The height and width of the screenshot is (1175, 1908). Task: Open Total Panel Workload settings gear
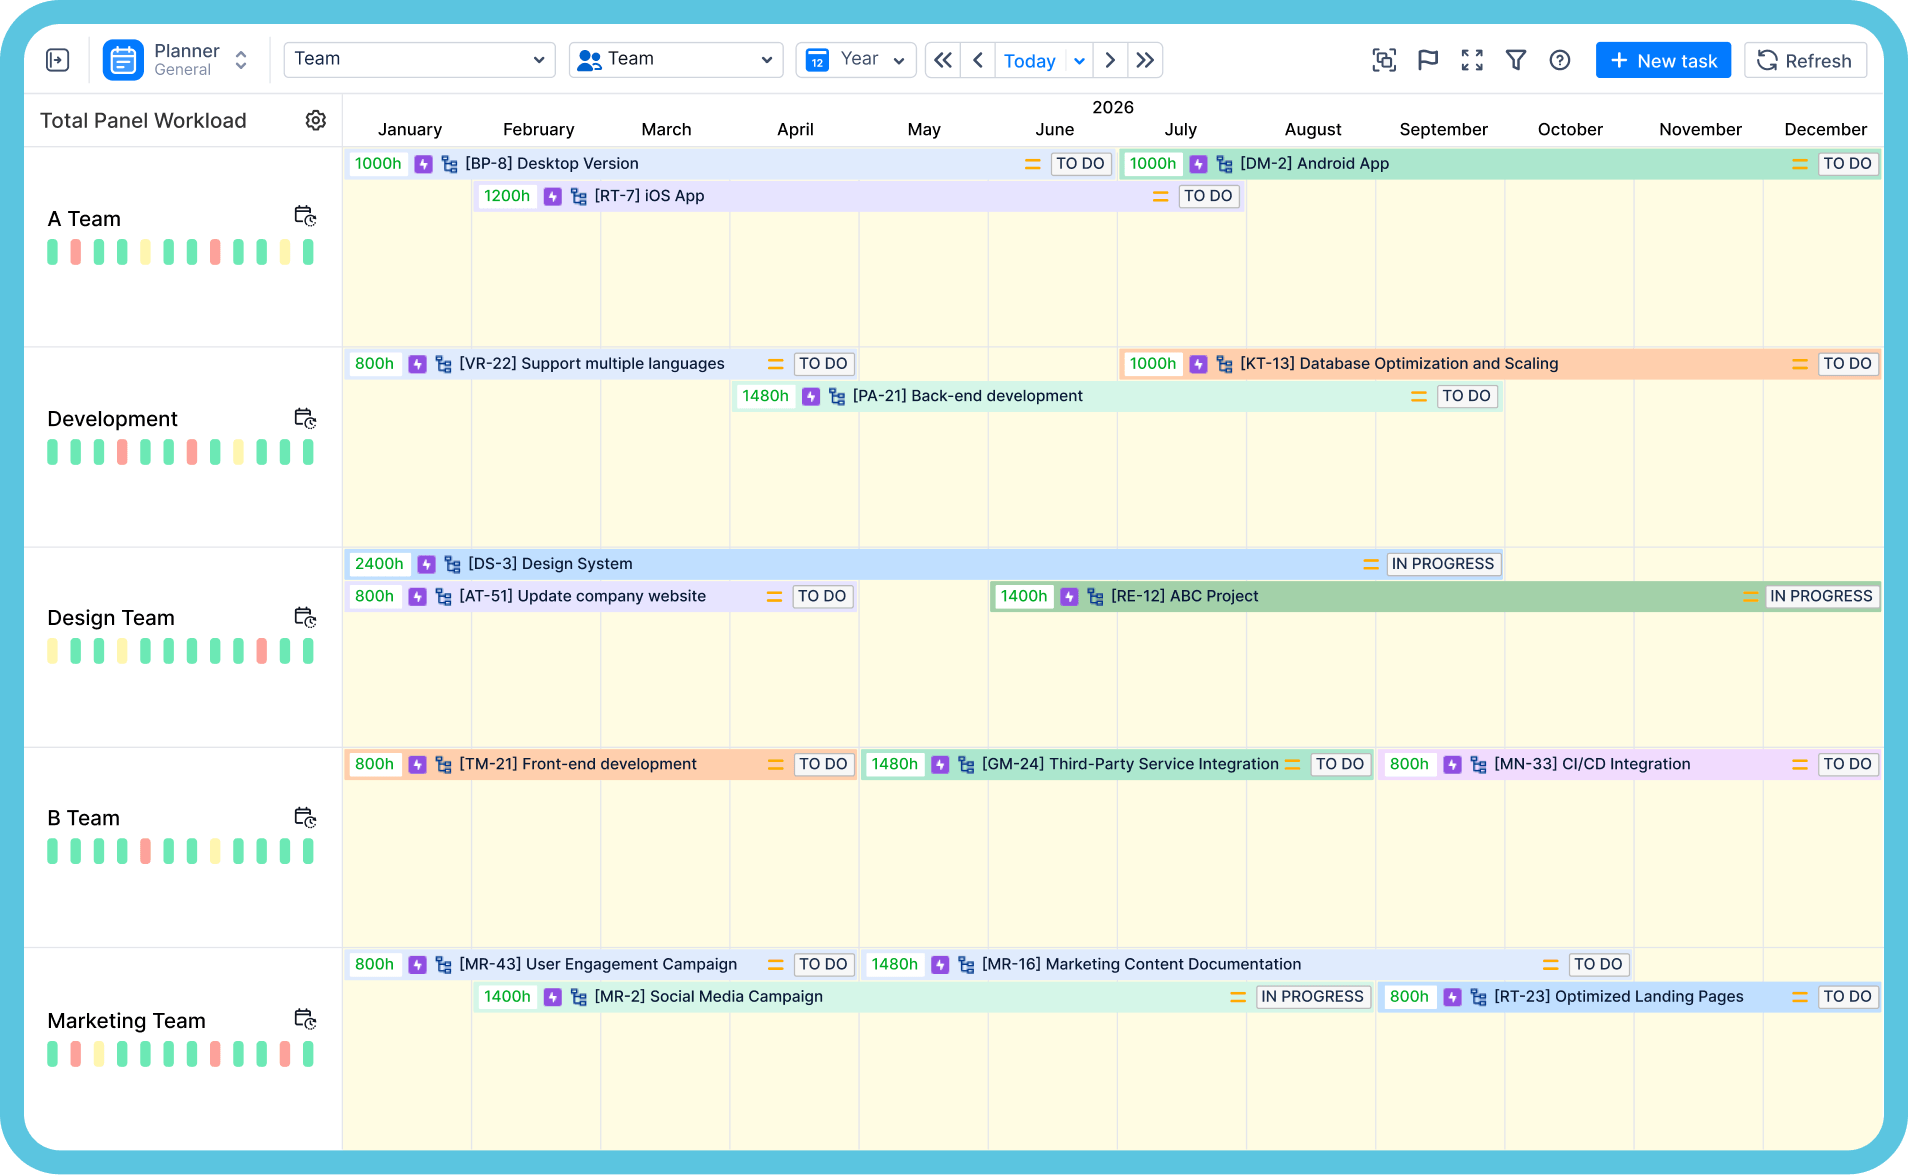click(x=316, y=120)
